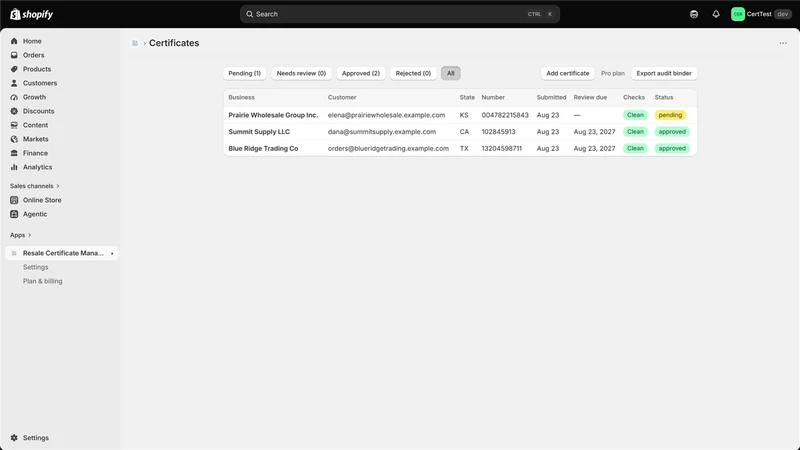This screenshot has width=800, height=450.
Task: Click the Content icon
Action: [14, 125]
